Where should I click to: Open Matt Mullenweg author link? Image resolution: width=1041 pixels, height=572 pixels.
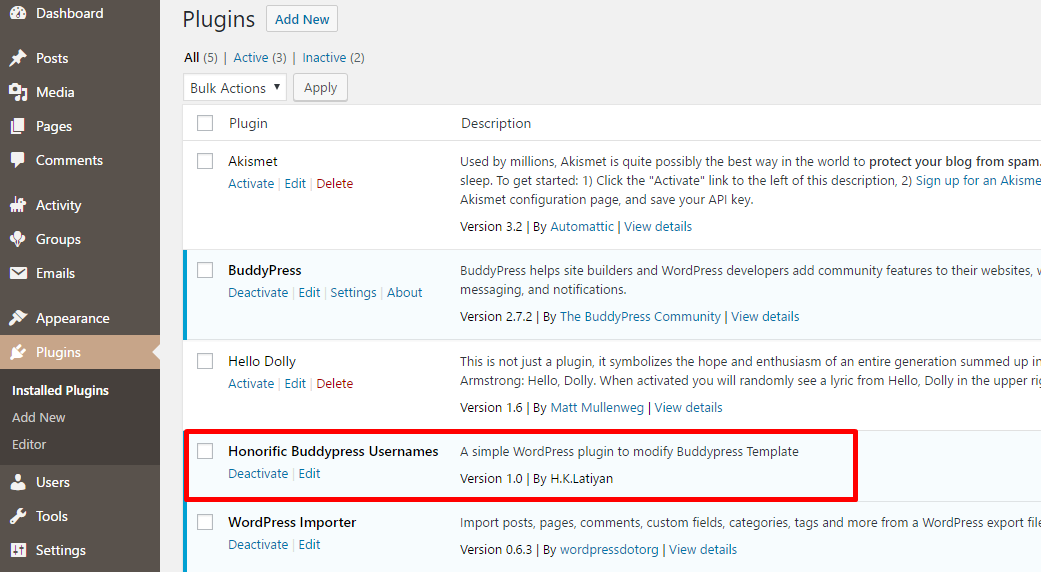click(x=597, y=408)
